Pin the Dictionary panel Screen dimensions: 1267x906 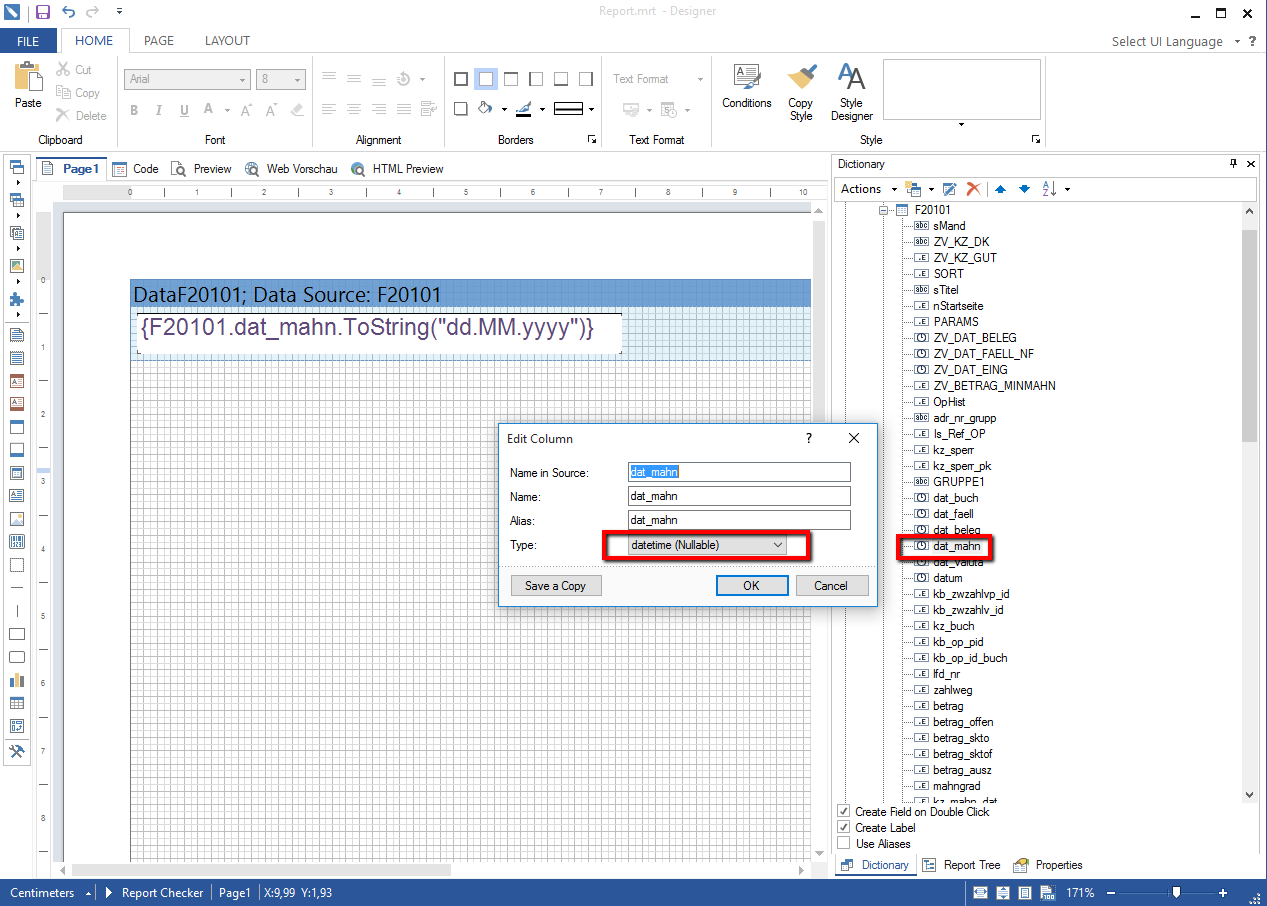(x=1233, y=163)
